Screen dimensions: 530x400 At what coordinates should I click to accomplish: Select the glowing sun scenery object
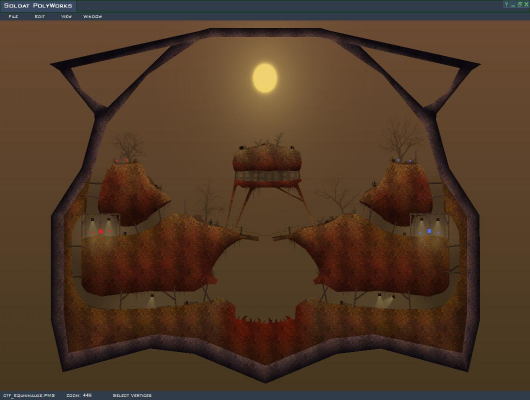[x=265, y=78]
